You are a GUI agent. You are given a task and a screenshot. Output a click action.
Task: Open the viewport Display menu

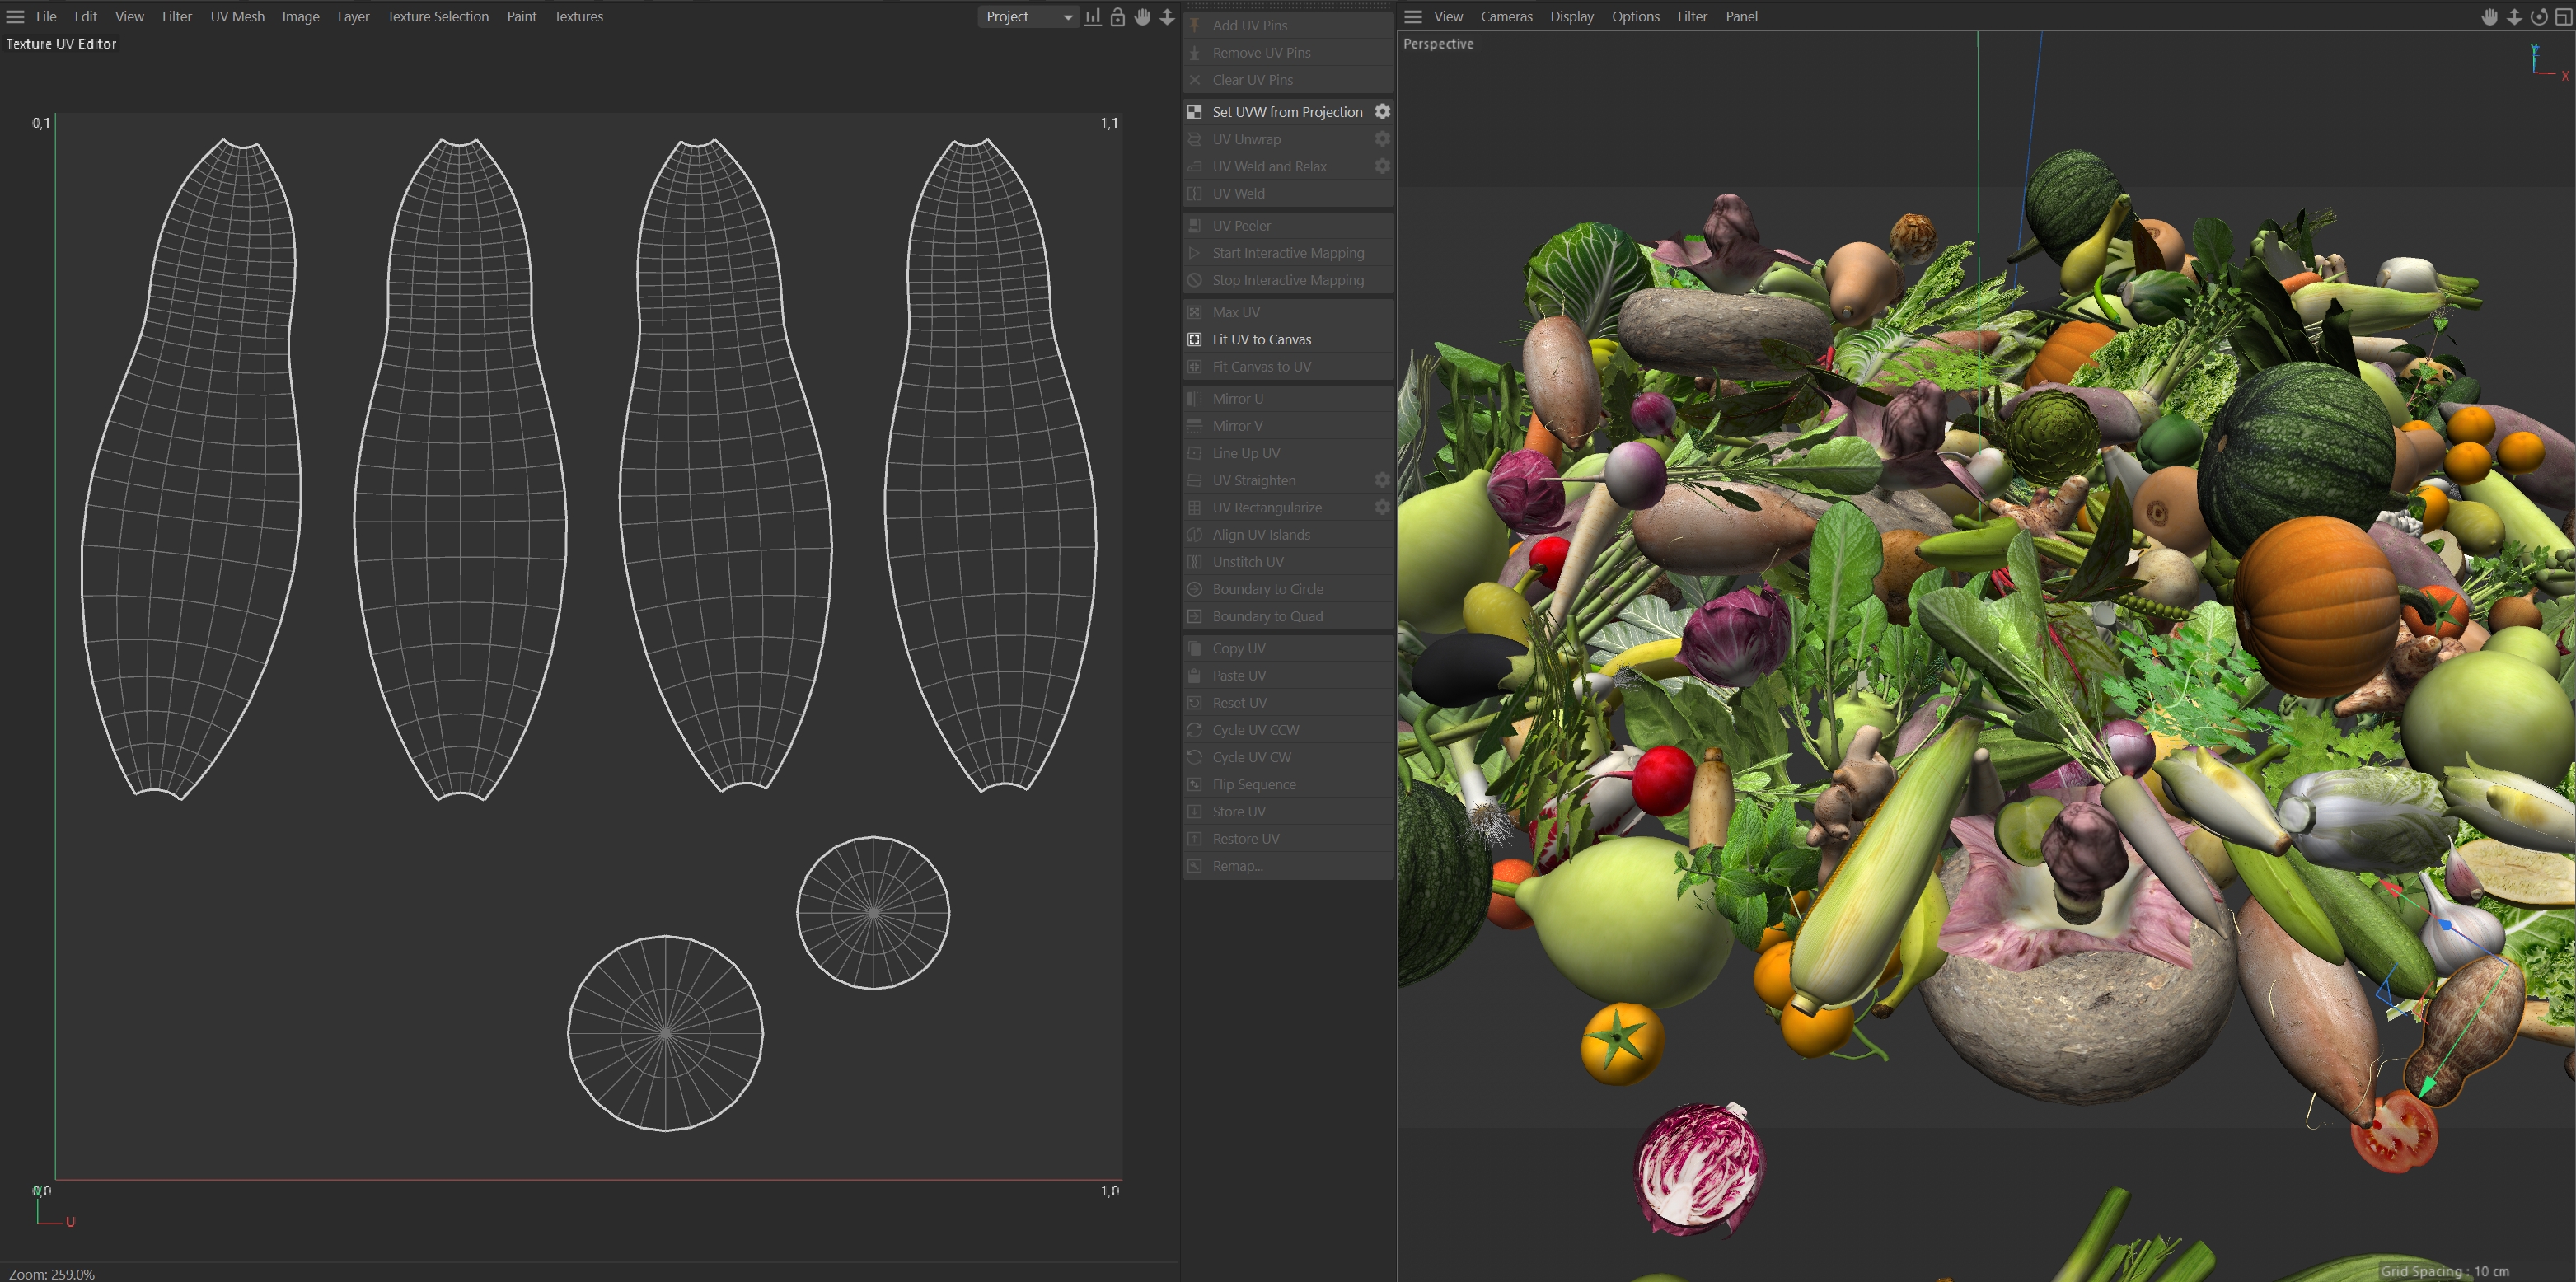[x=1571, y=17]
